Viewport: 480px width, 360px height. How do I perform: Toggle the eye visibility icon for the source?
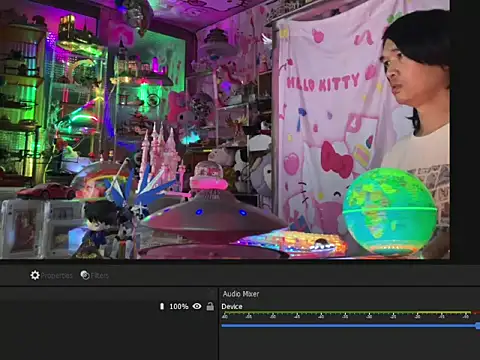click(x=197, y=306)
